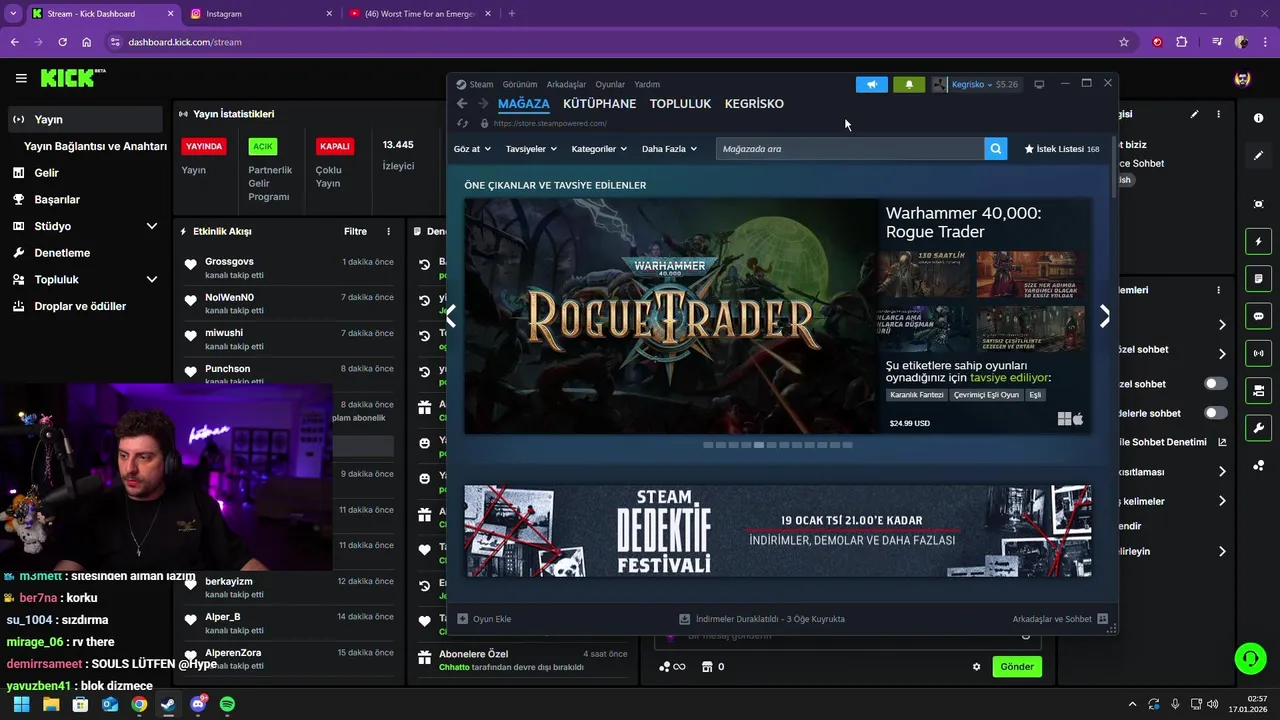The image size is (1280, 720).
Task: Show next featured game carousel arrow
Action: coord(1104,316)
